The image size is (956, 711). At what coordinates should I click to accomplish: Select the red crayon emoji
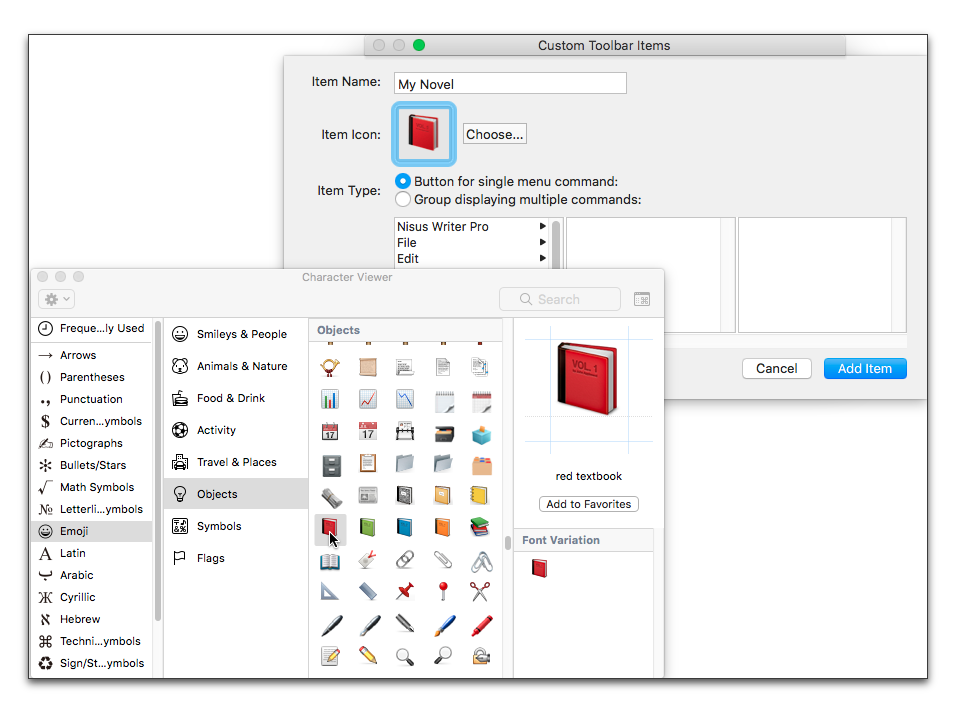(x=480, y=625)
